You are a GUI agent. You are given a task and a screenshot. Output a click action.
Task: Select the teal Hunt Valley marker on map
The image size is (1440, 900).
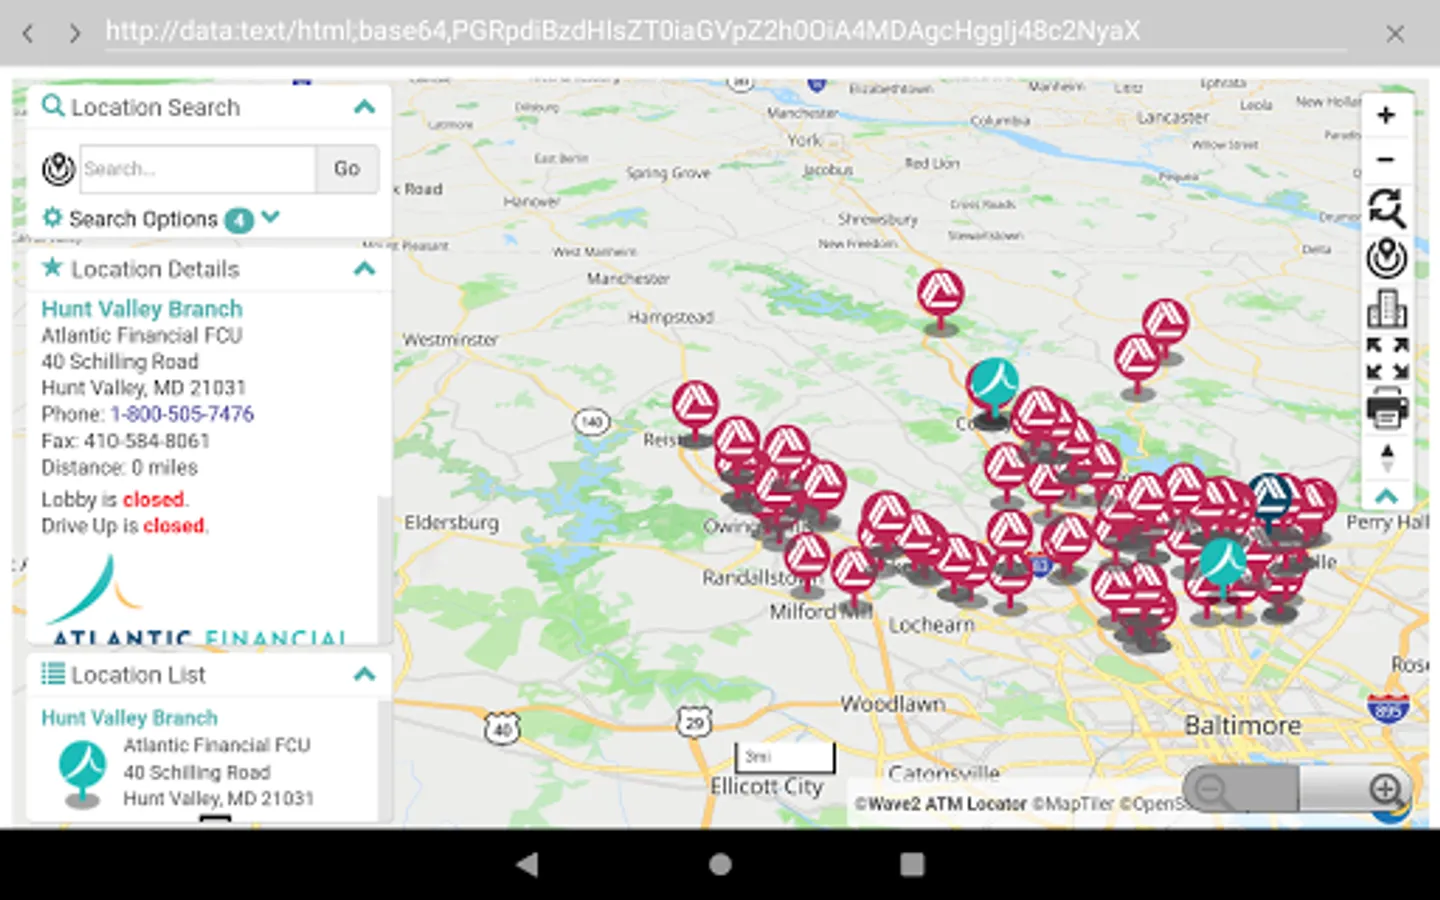(995, 385)
